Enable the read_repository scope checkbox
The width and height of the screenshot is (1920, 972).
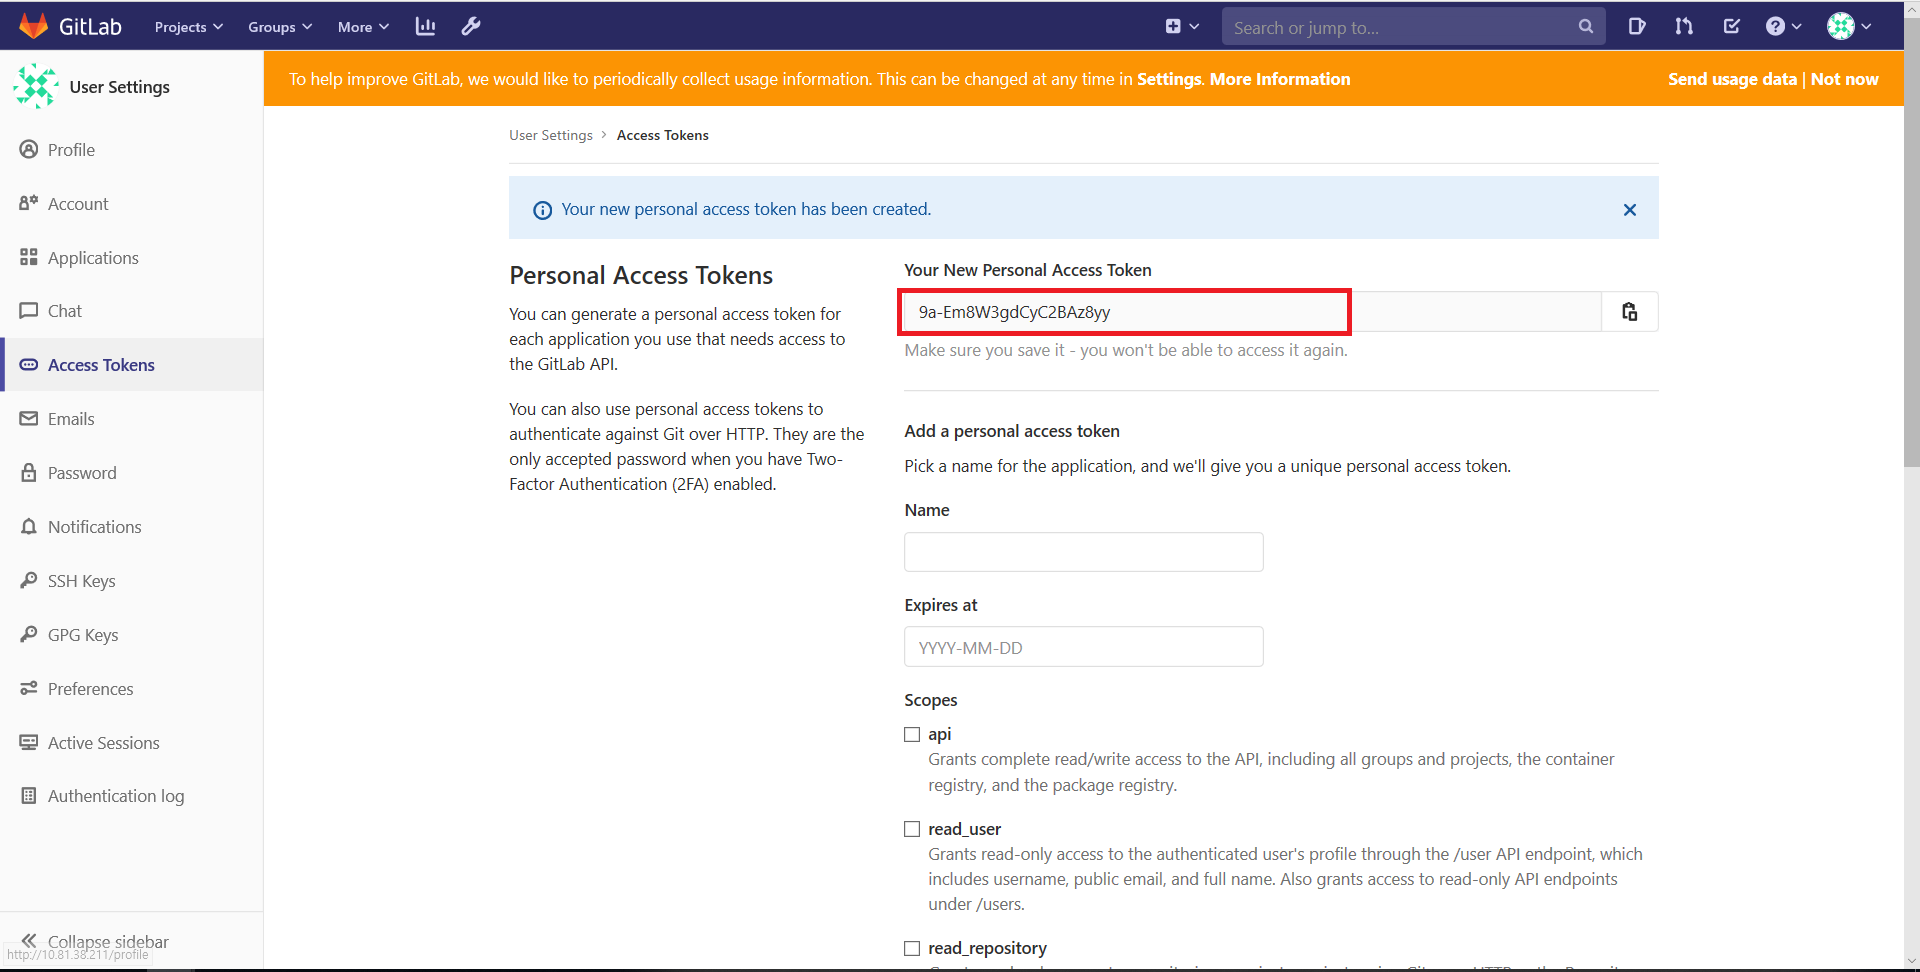912,948
